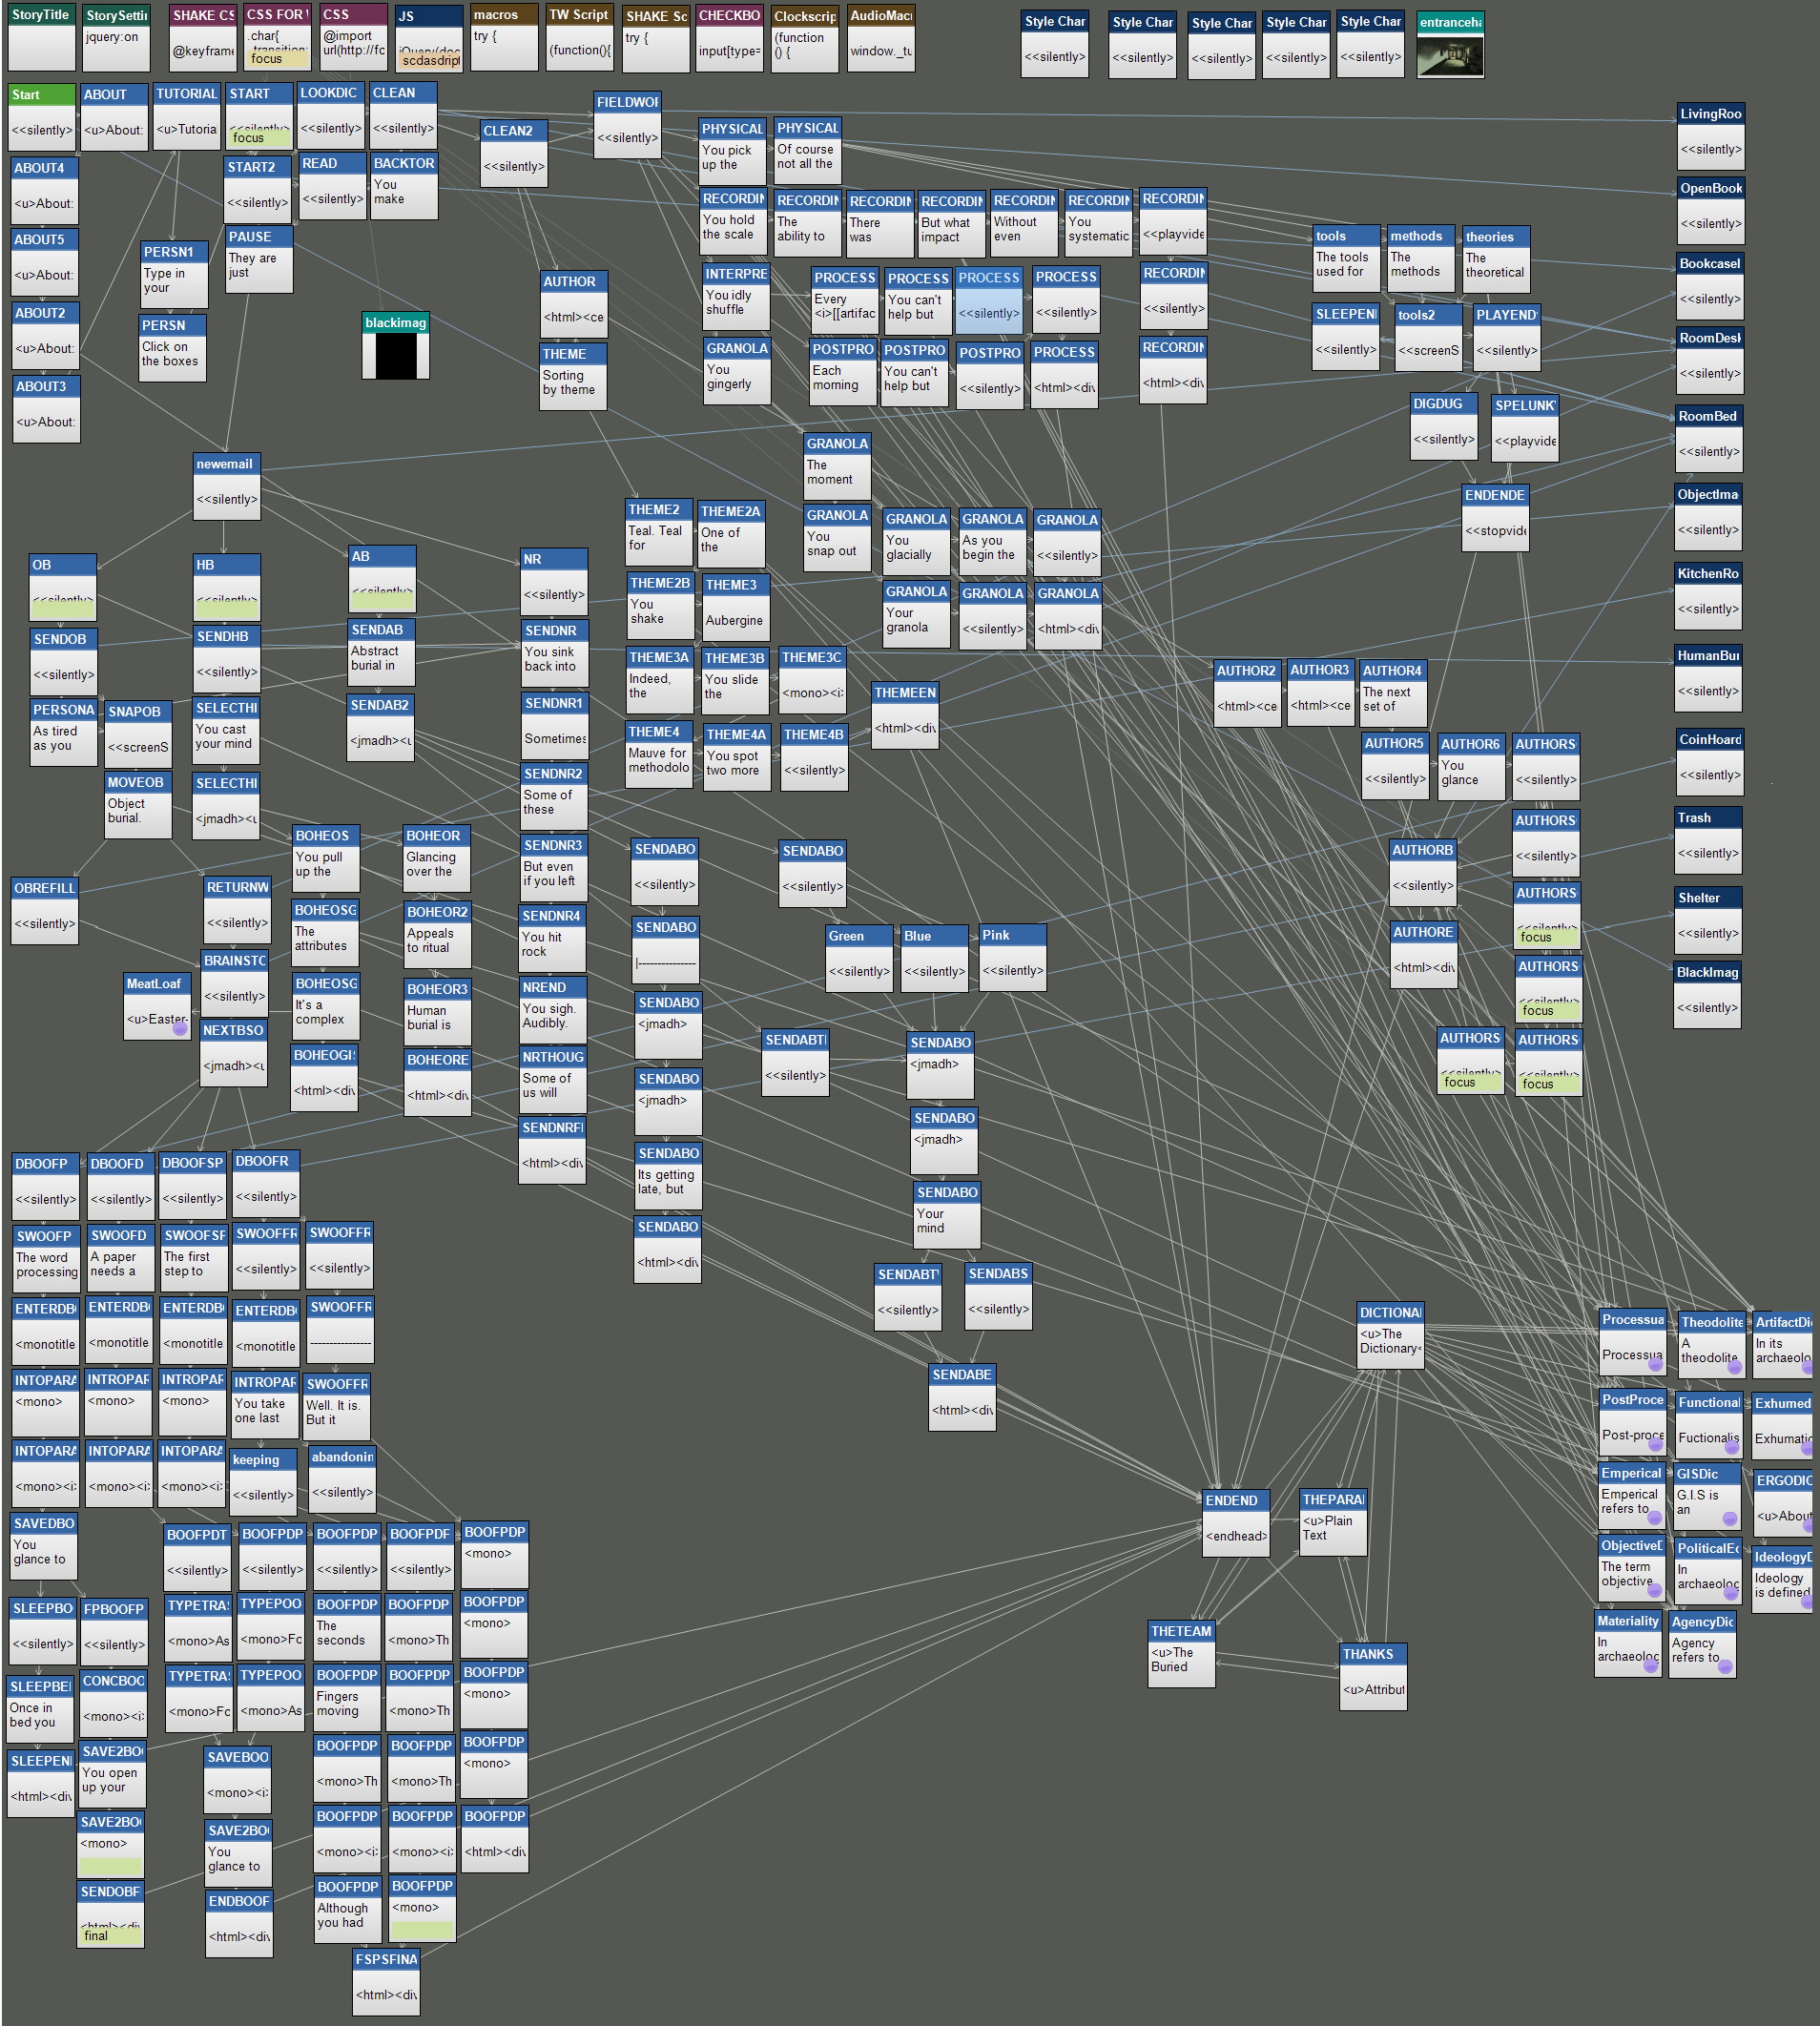This screenshot has width=1820, height=2026.
Task: Select the ENDENDE passage
Action: click(1495, 518)
